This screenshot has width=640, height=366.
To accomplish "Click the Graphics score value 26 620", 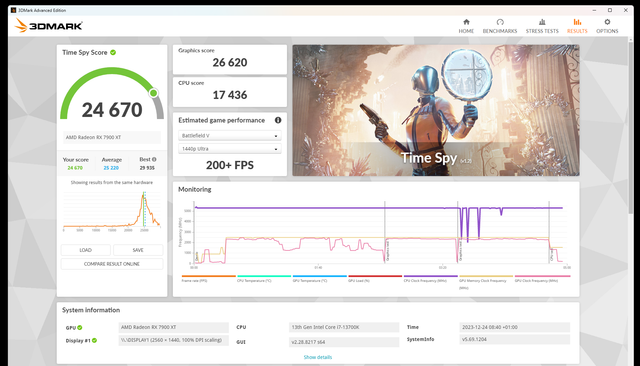I will [x=230, y=62].
